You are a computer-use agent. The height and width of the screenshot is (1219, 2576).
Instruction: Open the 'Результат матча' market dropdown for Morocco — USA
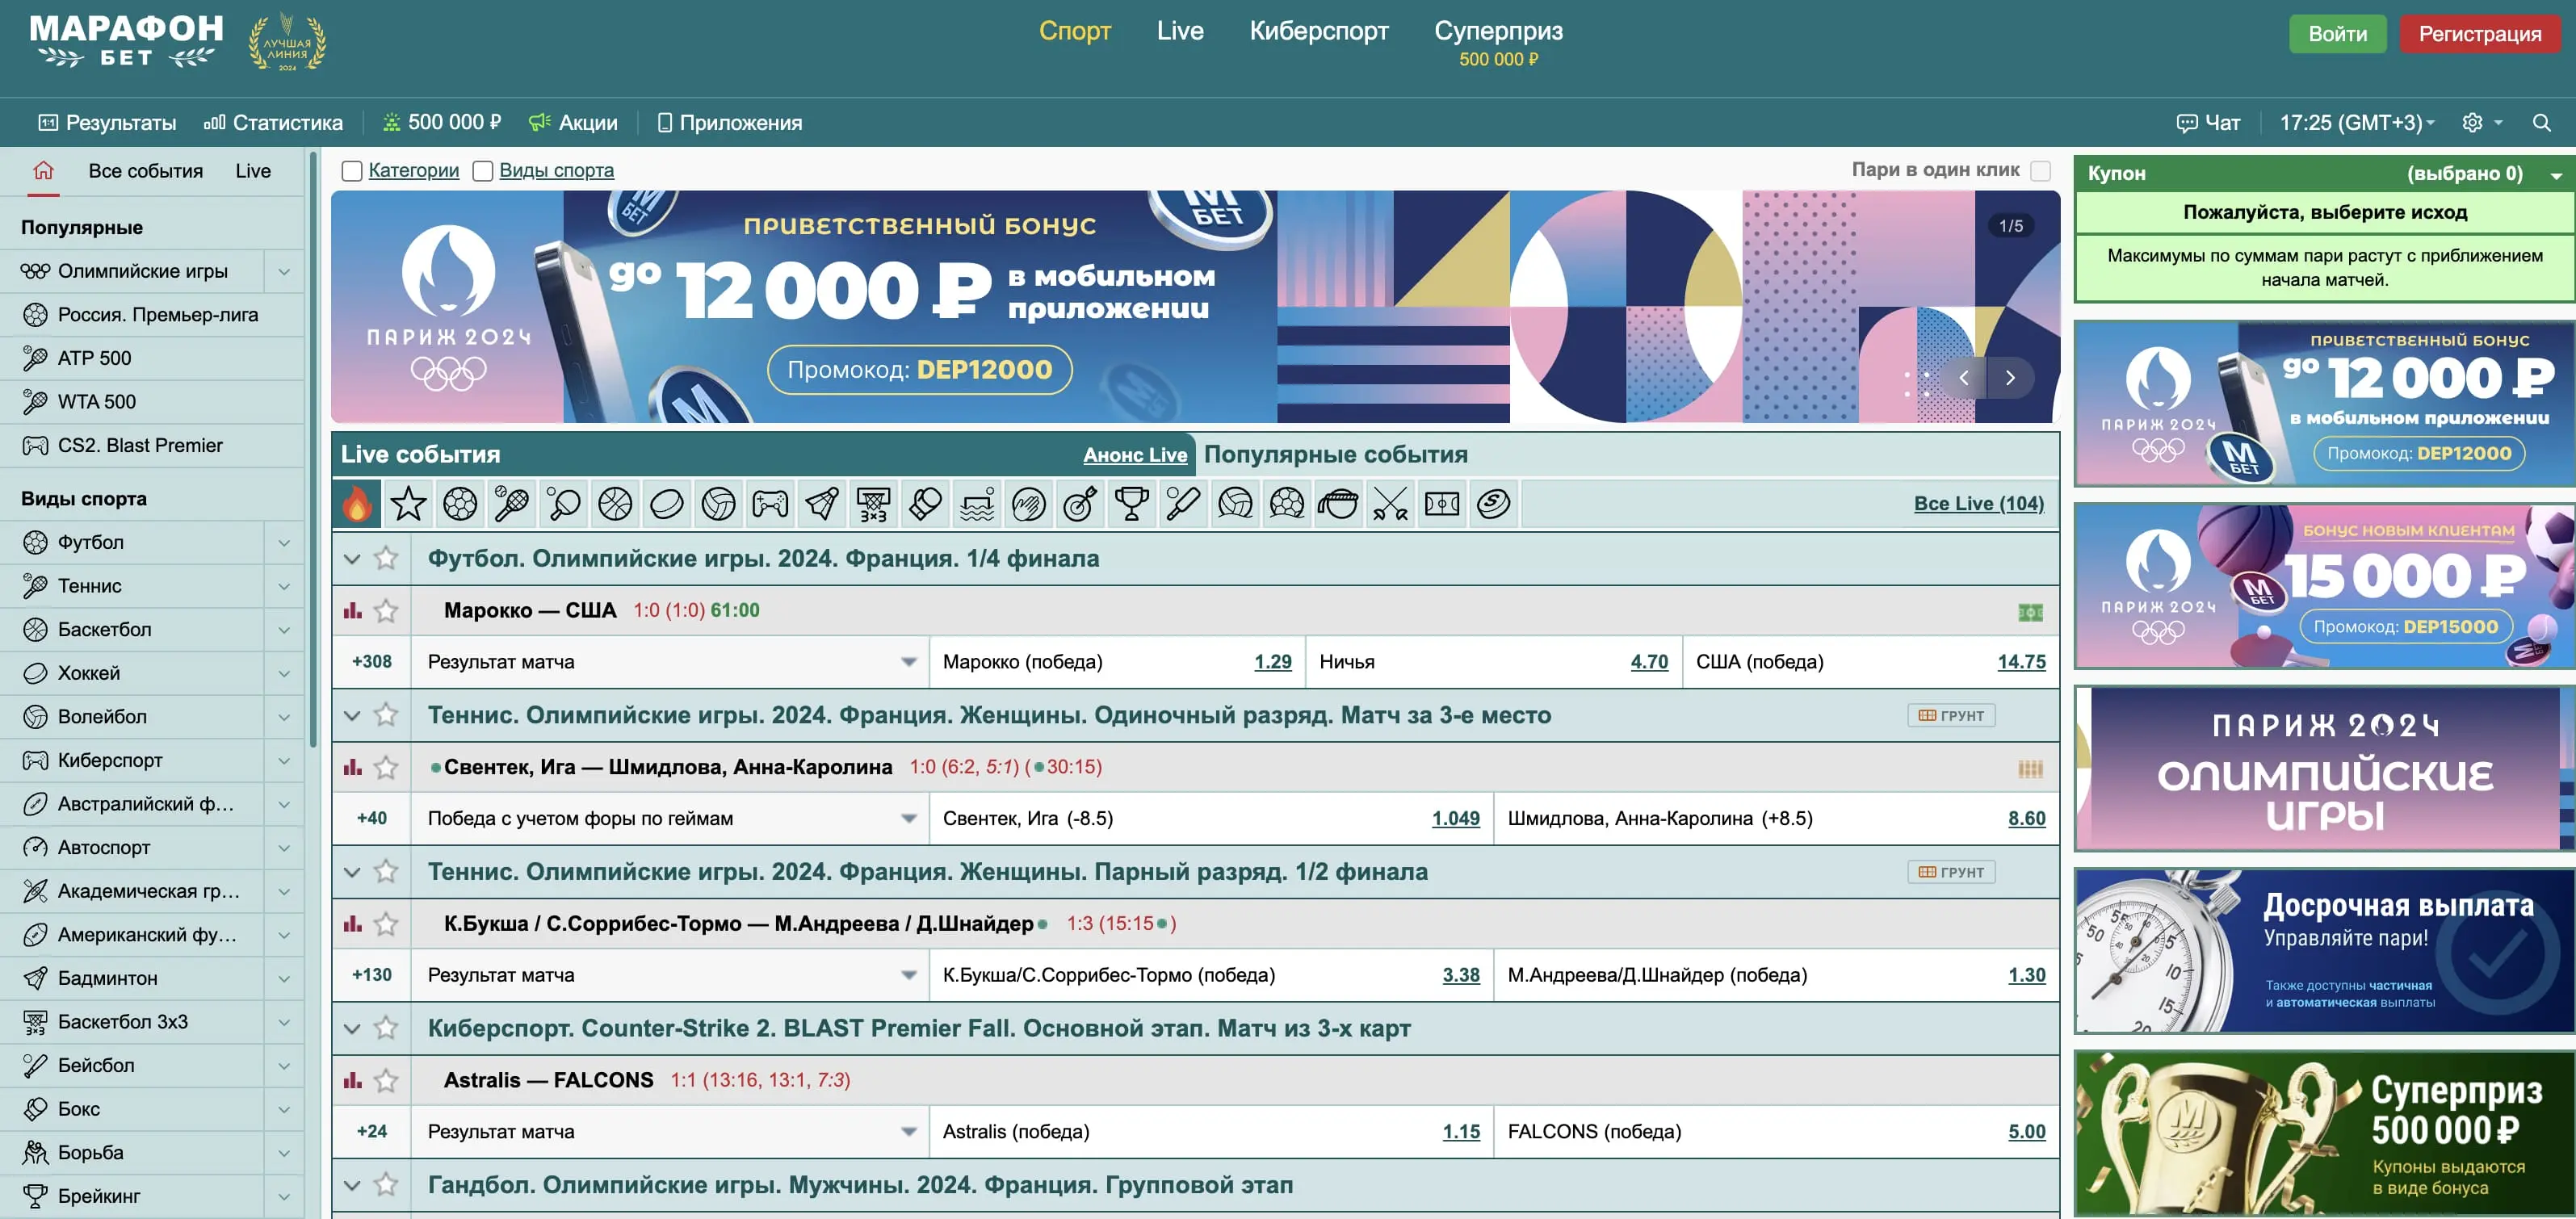click(x=908, y=661)
